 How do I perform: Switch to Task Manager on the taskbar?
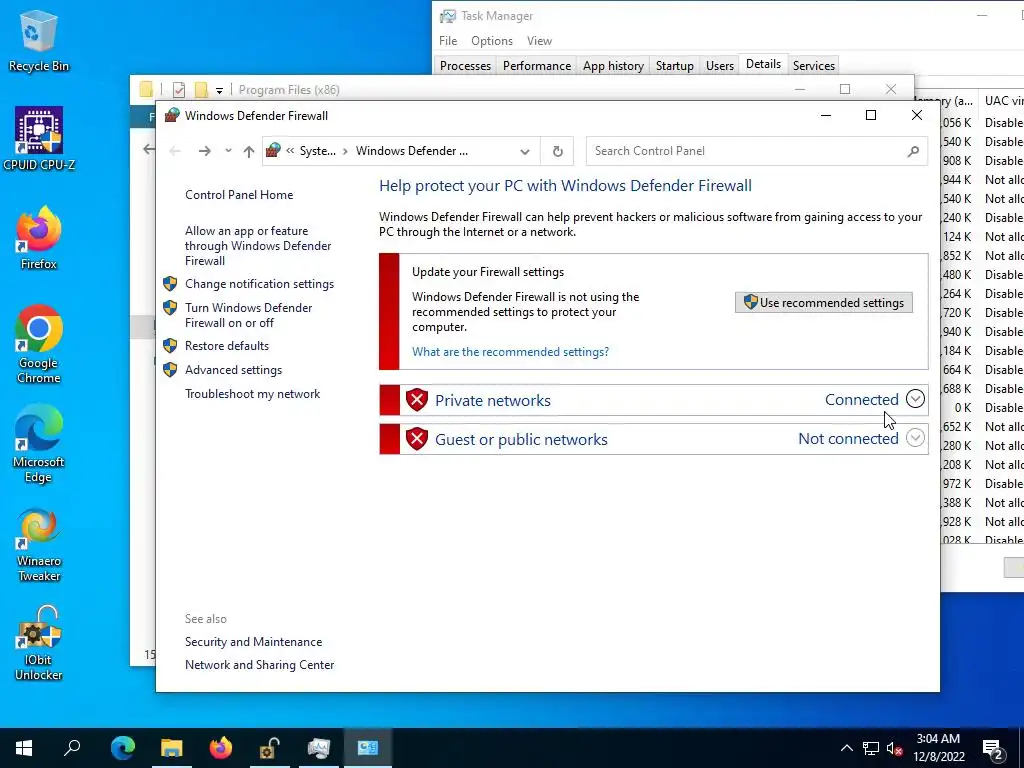point(319,748)
